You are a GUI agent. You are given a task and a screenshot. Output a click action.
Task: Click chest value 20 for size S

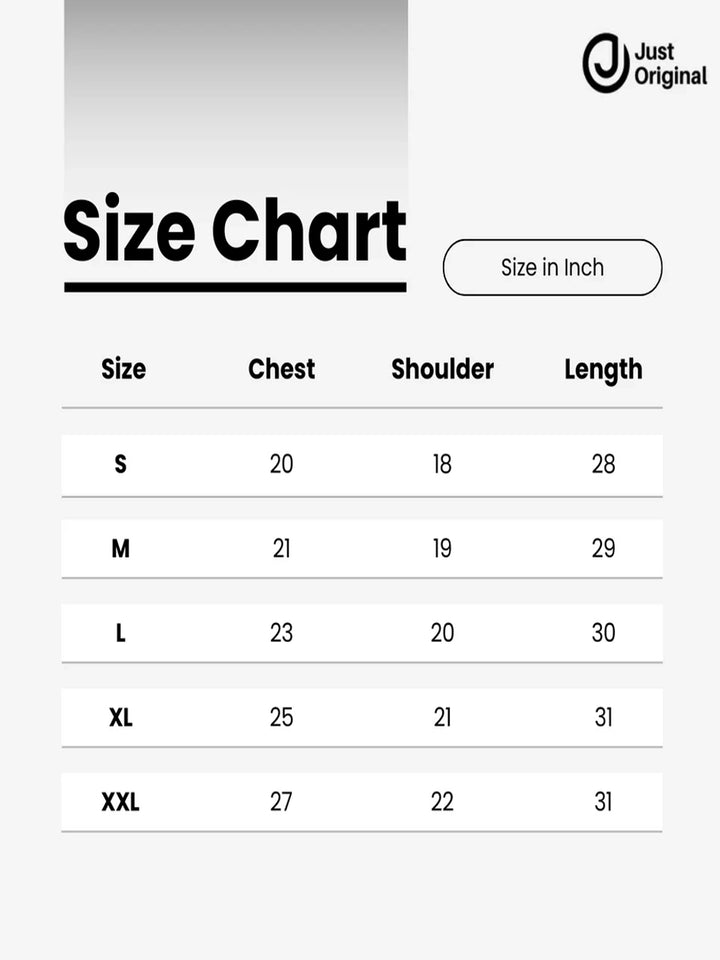tap(282, 464)
